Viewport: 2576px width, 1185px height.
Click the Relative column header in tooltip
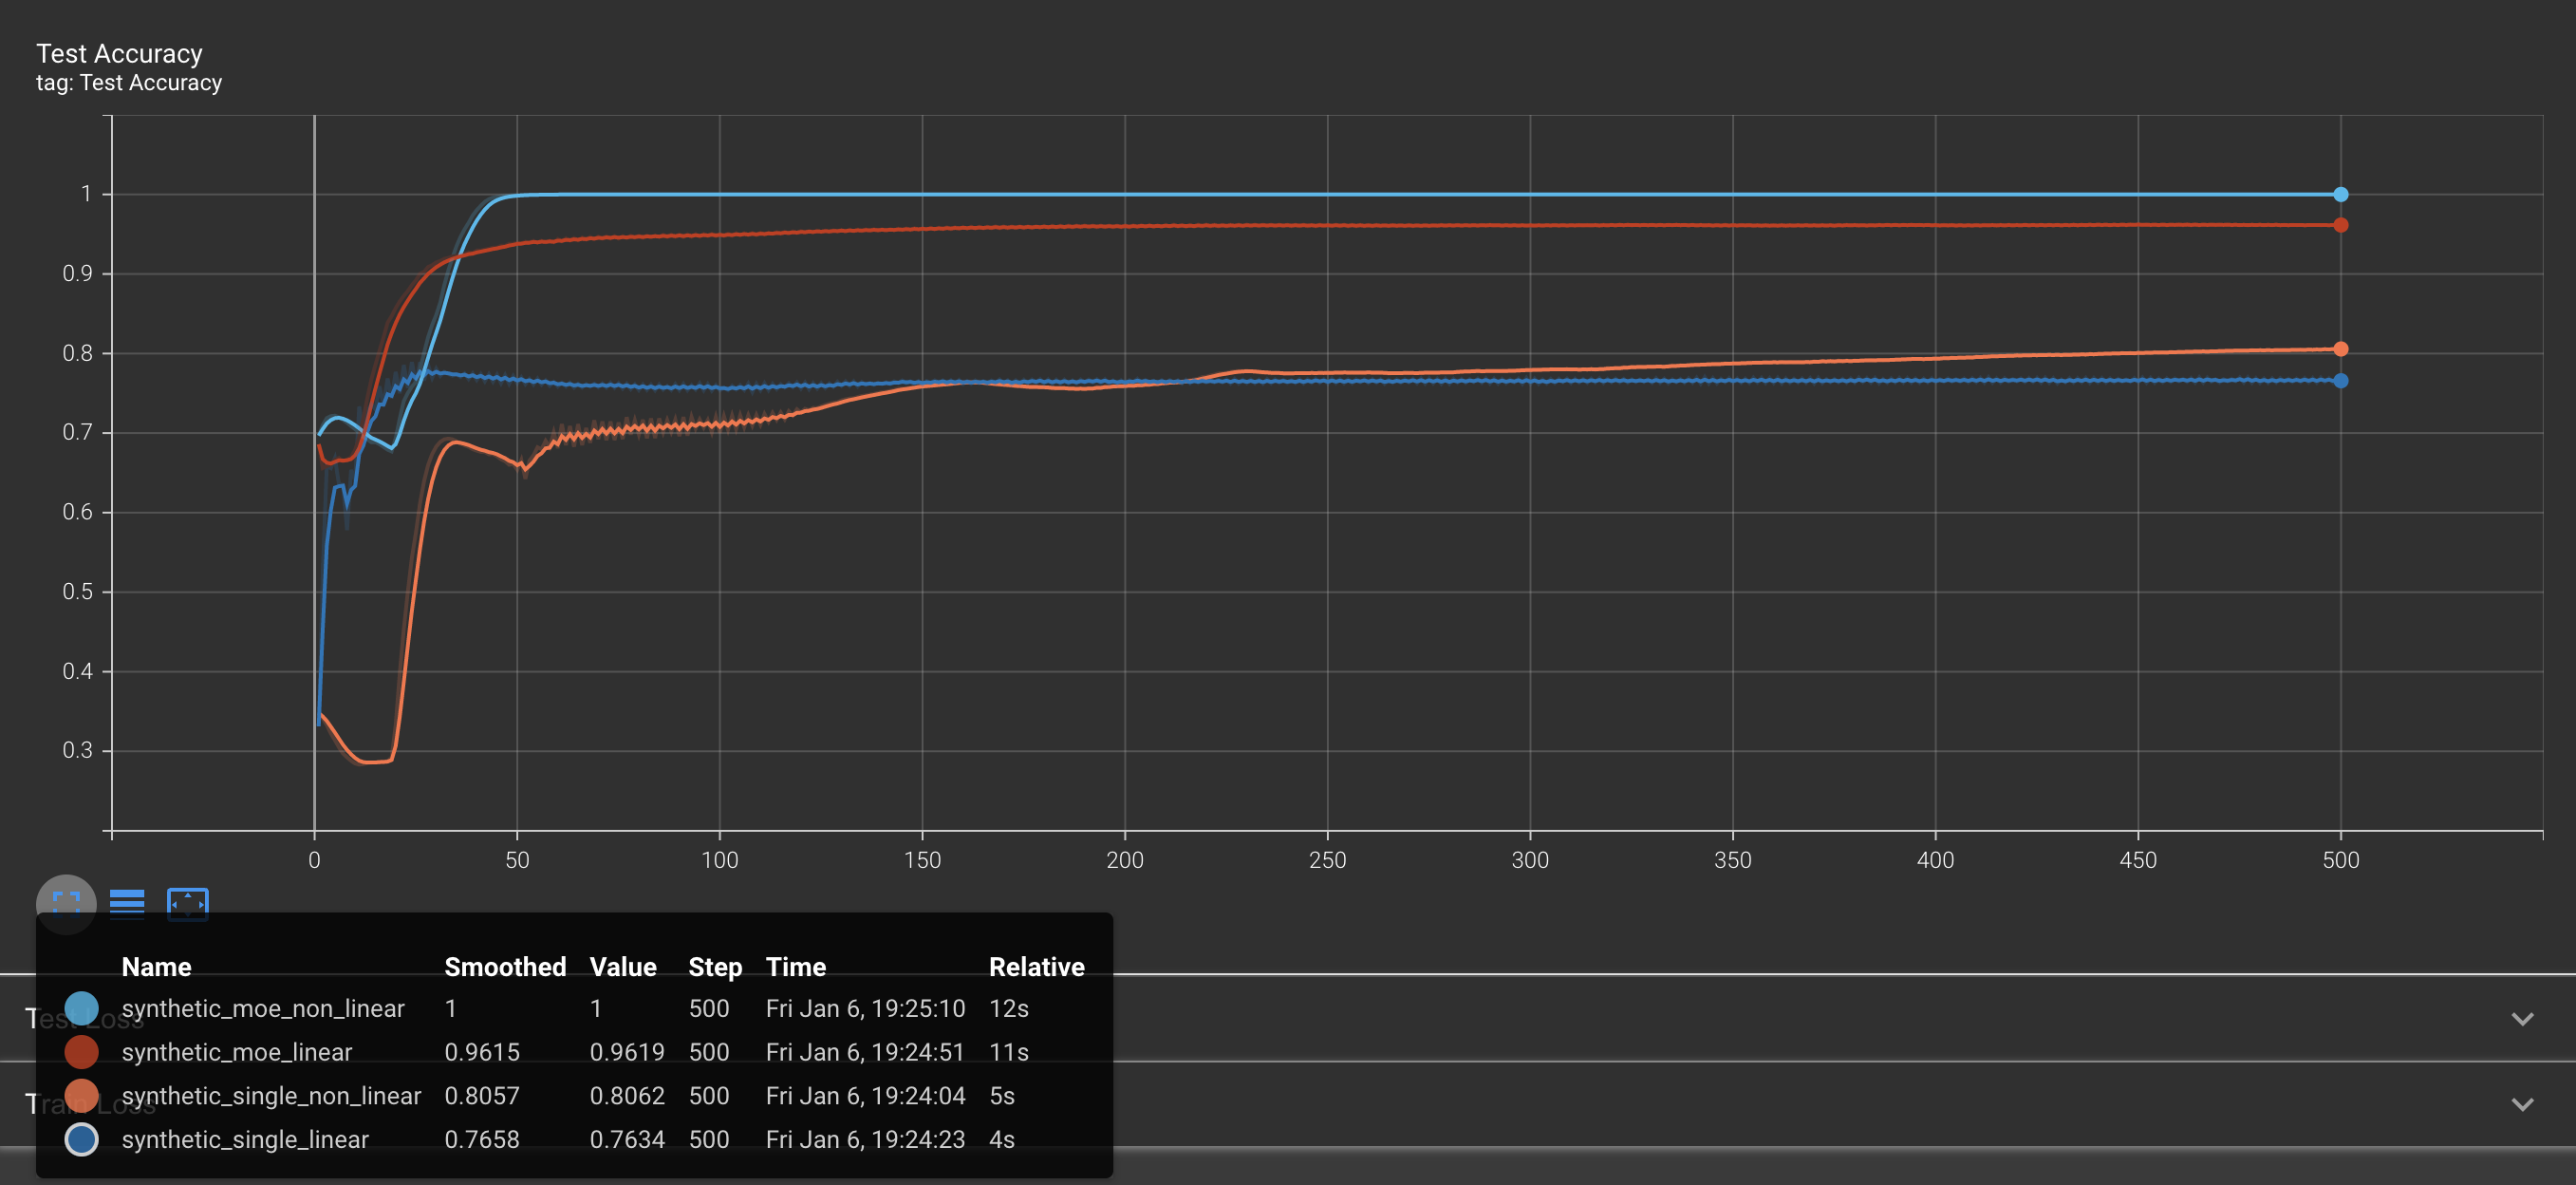pyautogui.click(x=1036, y=967)
